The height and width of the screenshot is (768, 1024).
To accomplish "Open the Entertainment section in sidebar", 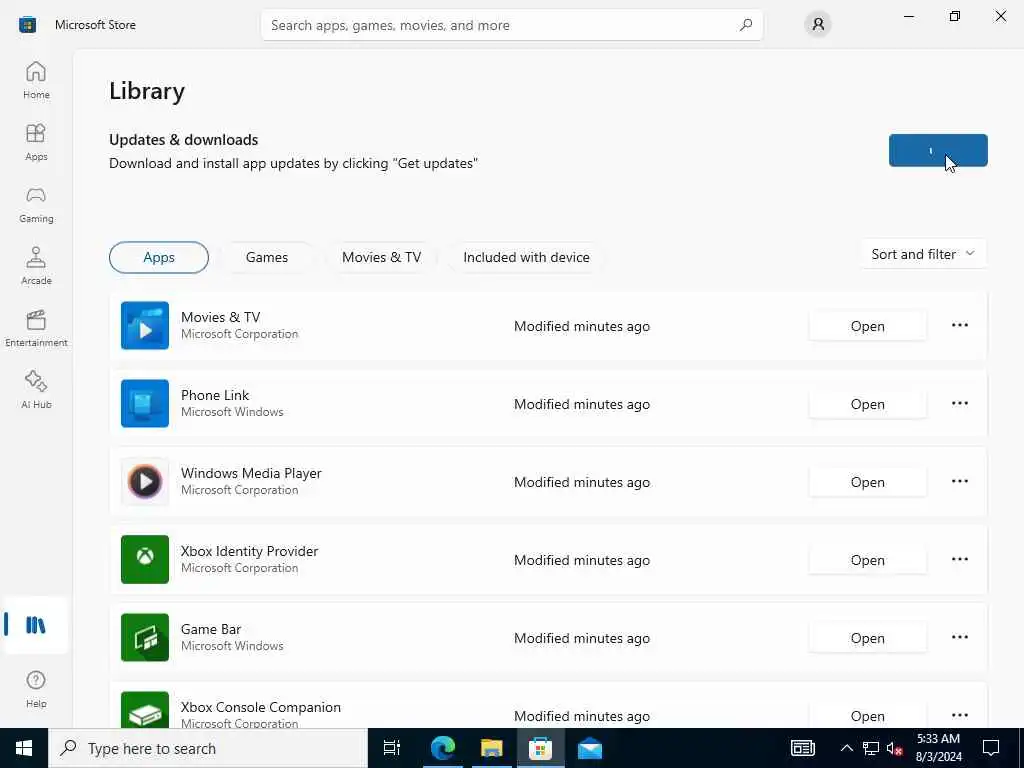I will point(36,328).
